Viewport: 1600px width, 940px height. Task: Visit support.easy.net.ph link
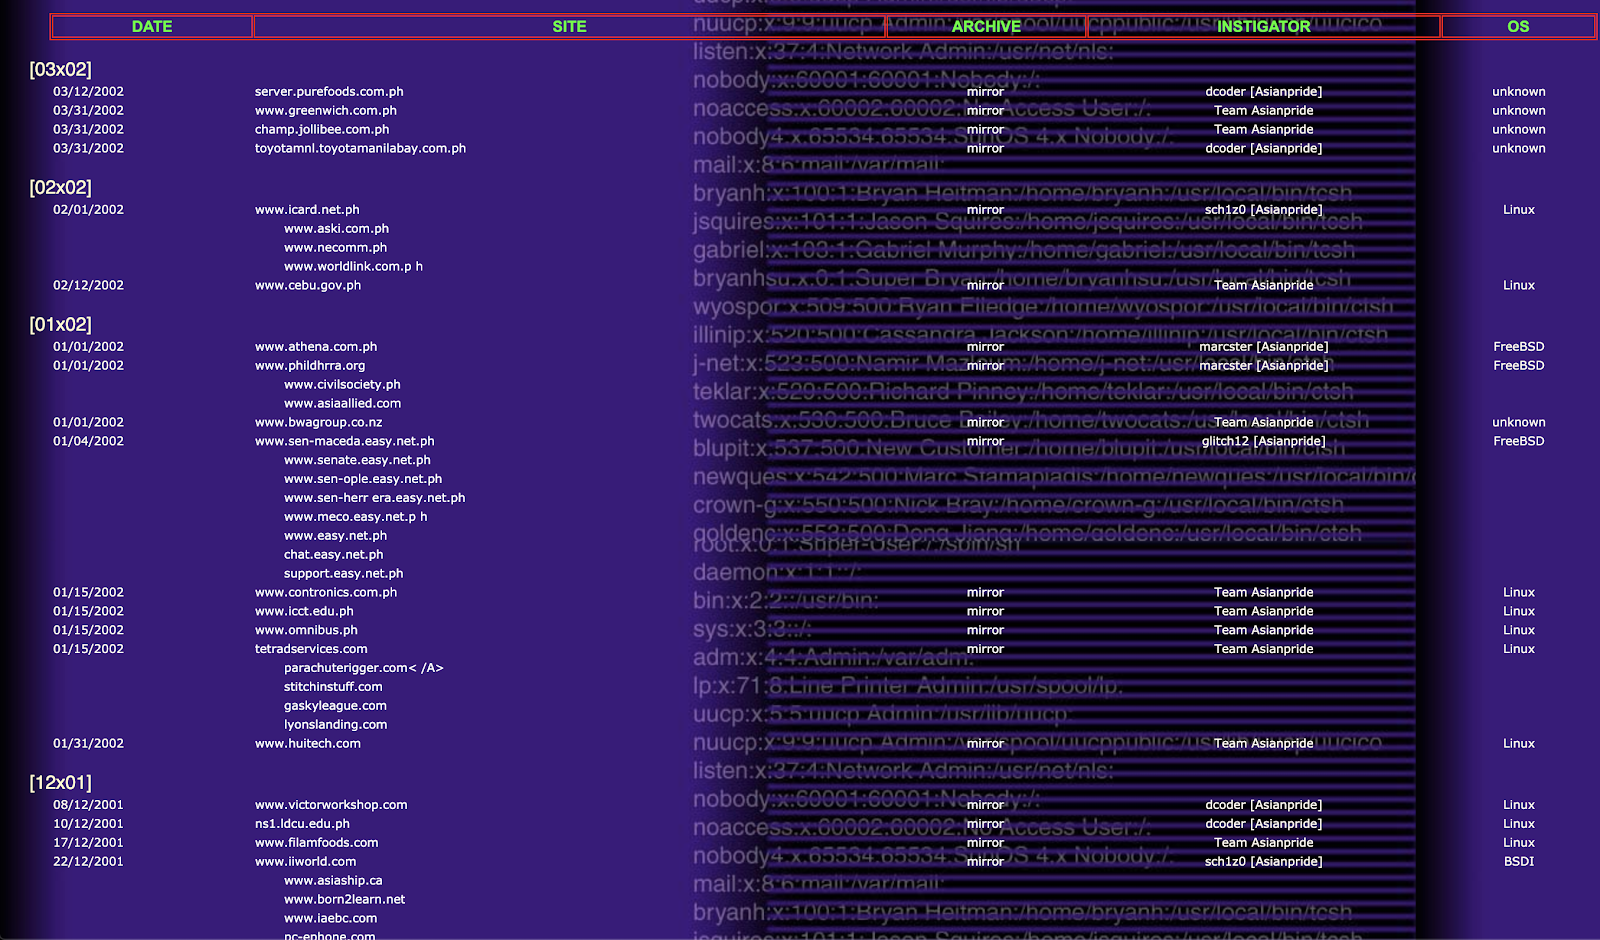click(343, 574)
